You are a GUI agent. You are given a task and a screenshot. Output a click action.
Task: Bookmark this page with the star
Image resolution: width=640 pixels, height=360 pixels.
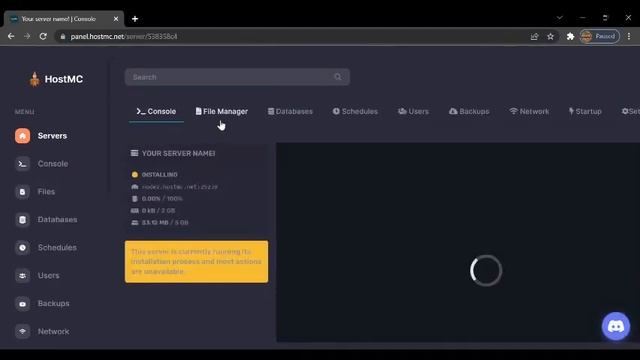550,36
